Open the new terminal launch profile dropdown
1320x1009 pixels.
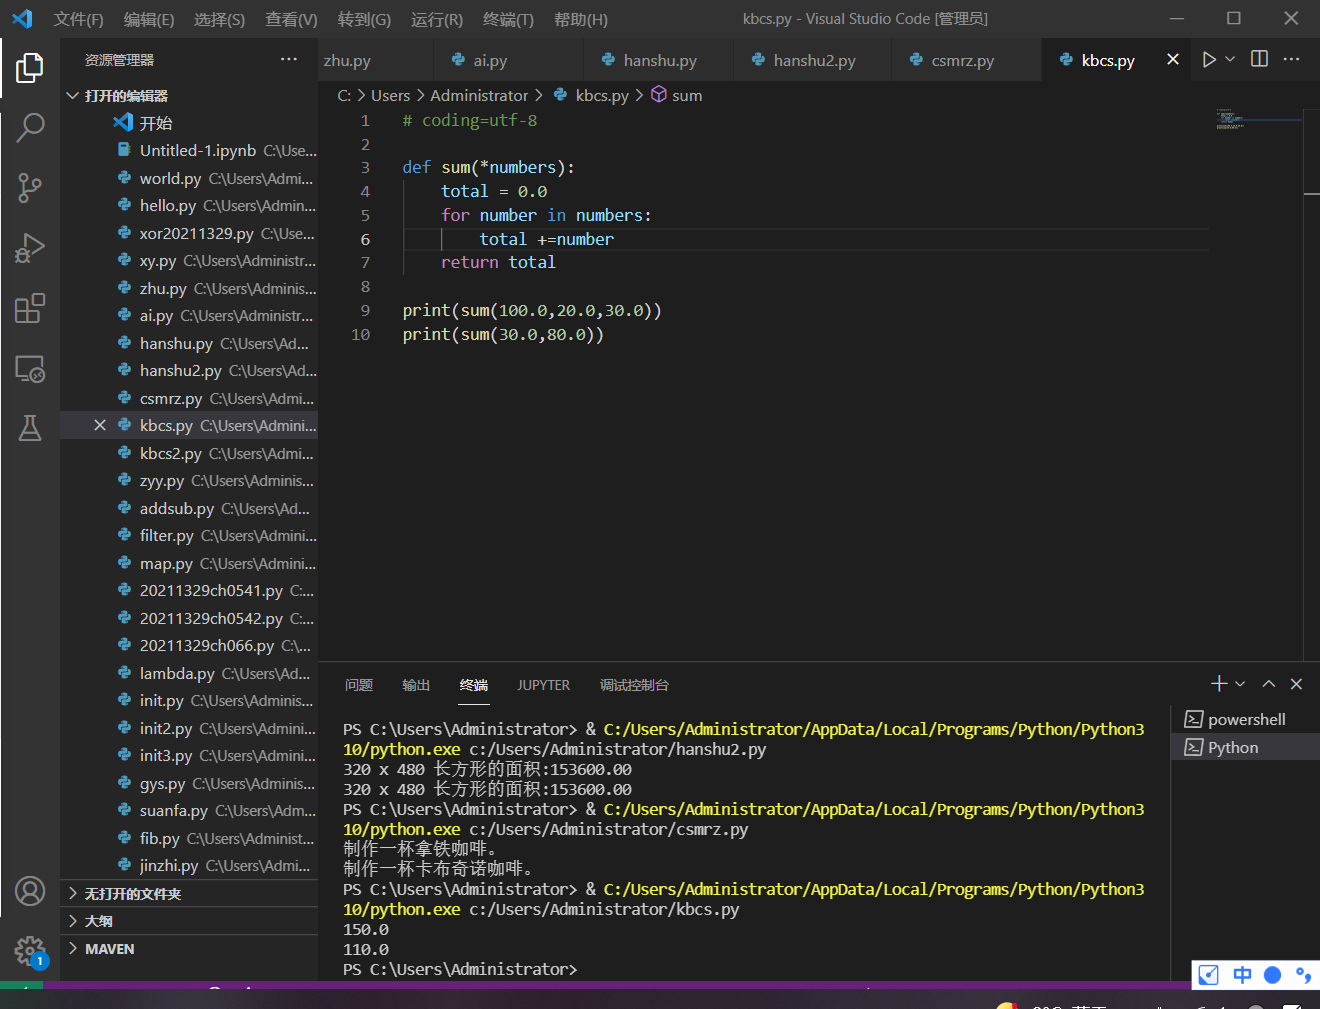click(1240, 684)
